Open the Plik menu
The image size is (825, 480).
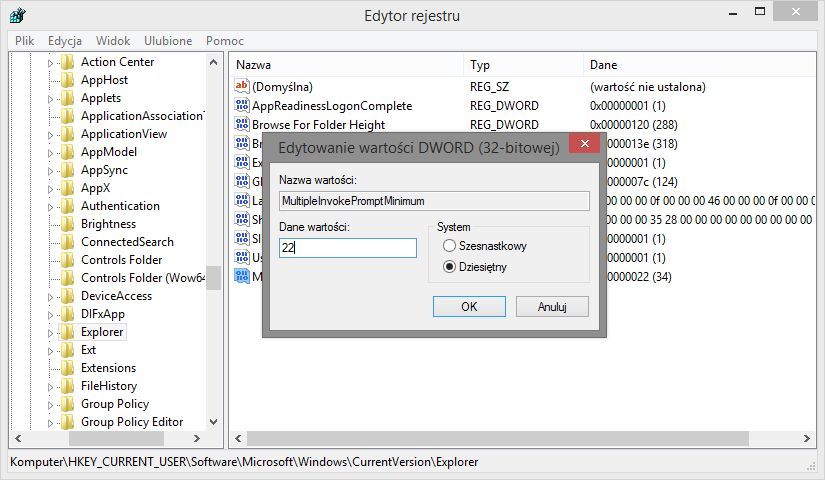24,41
